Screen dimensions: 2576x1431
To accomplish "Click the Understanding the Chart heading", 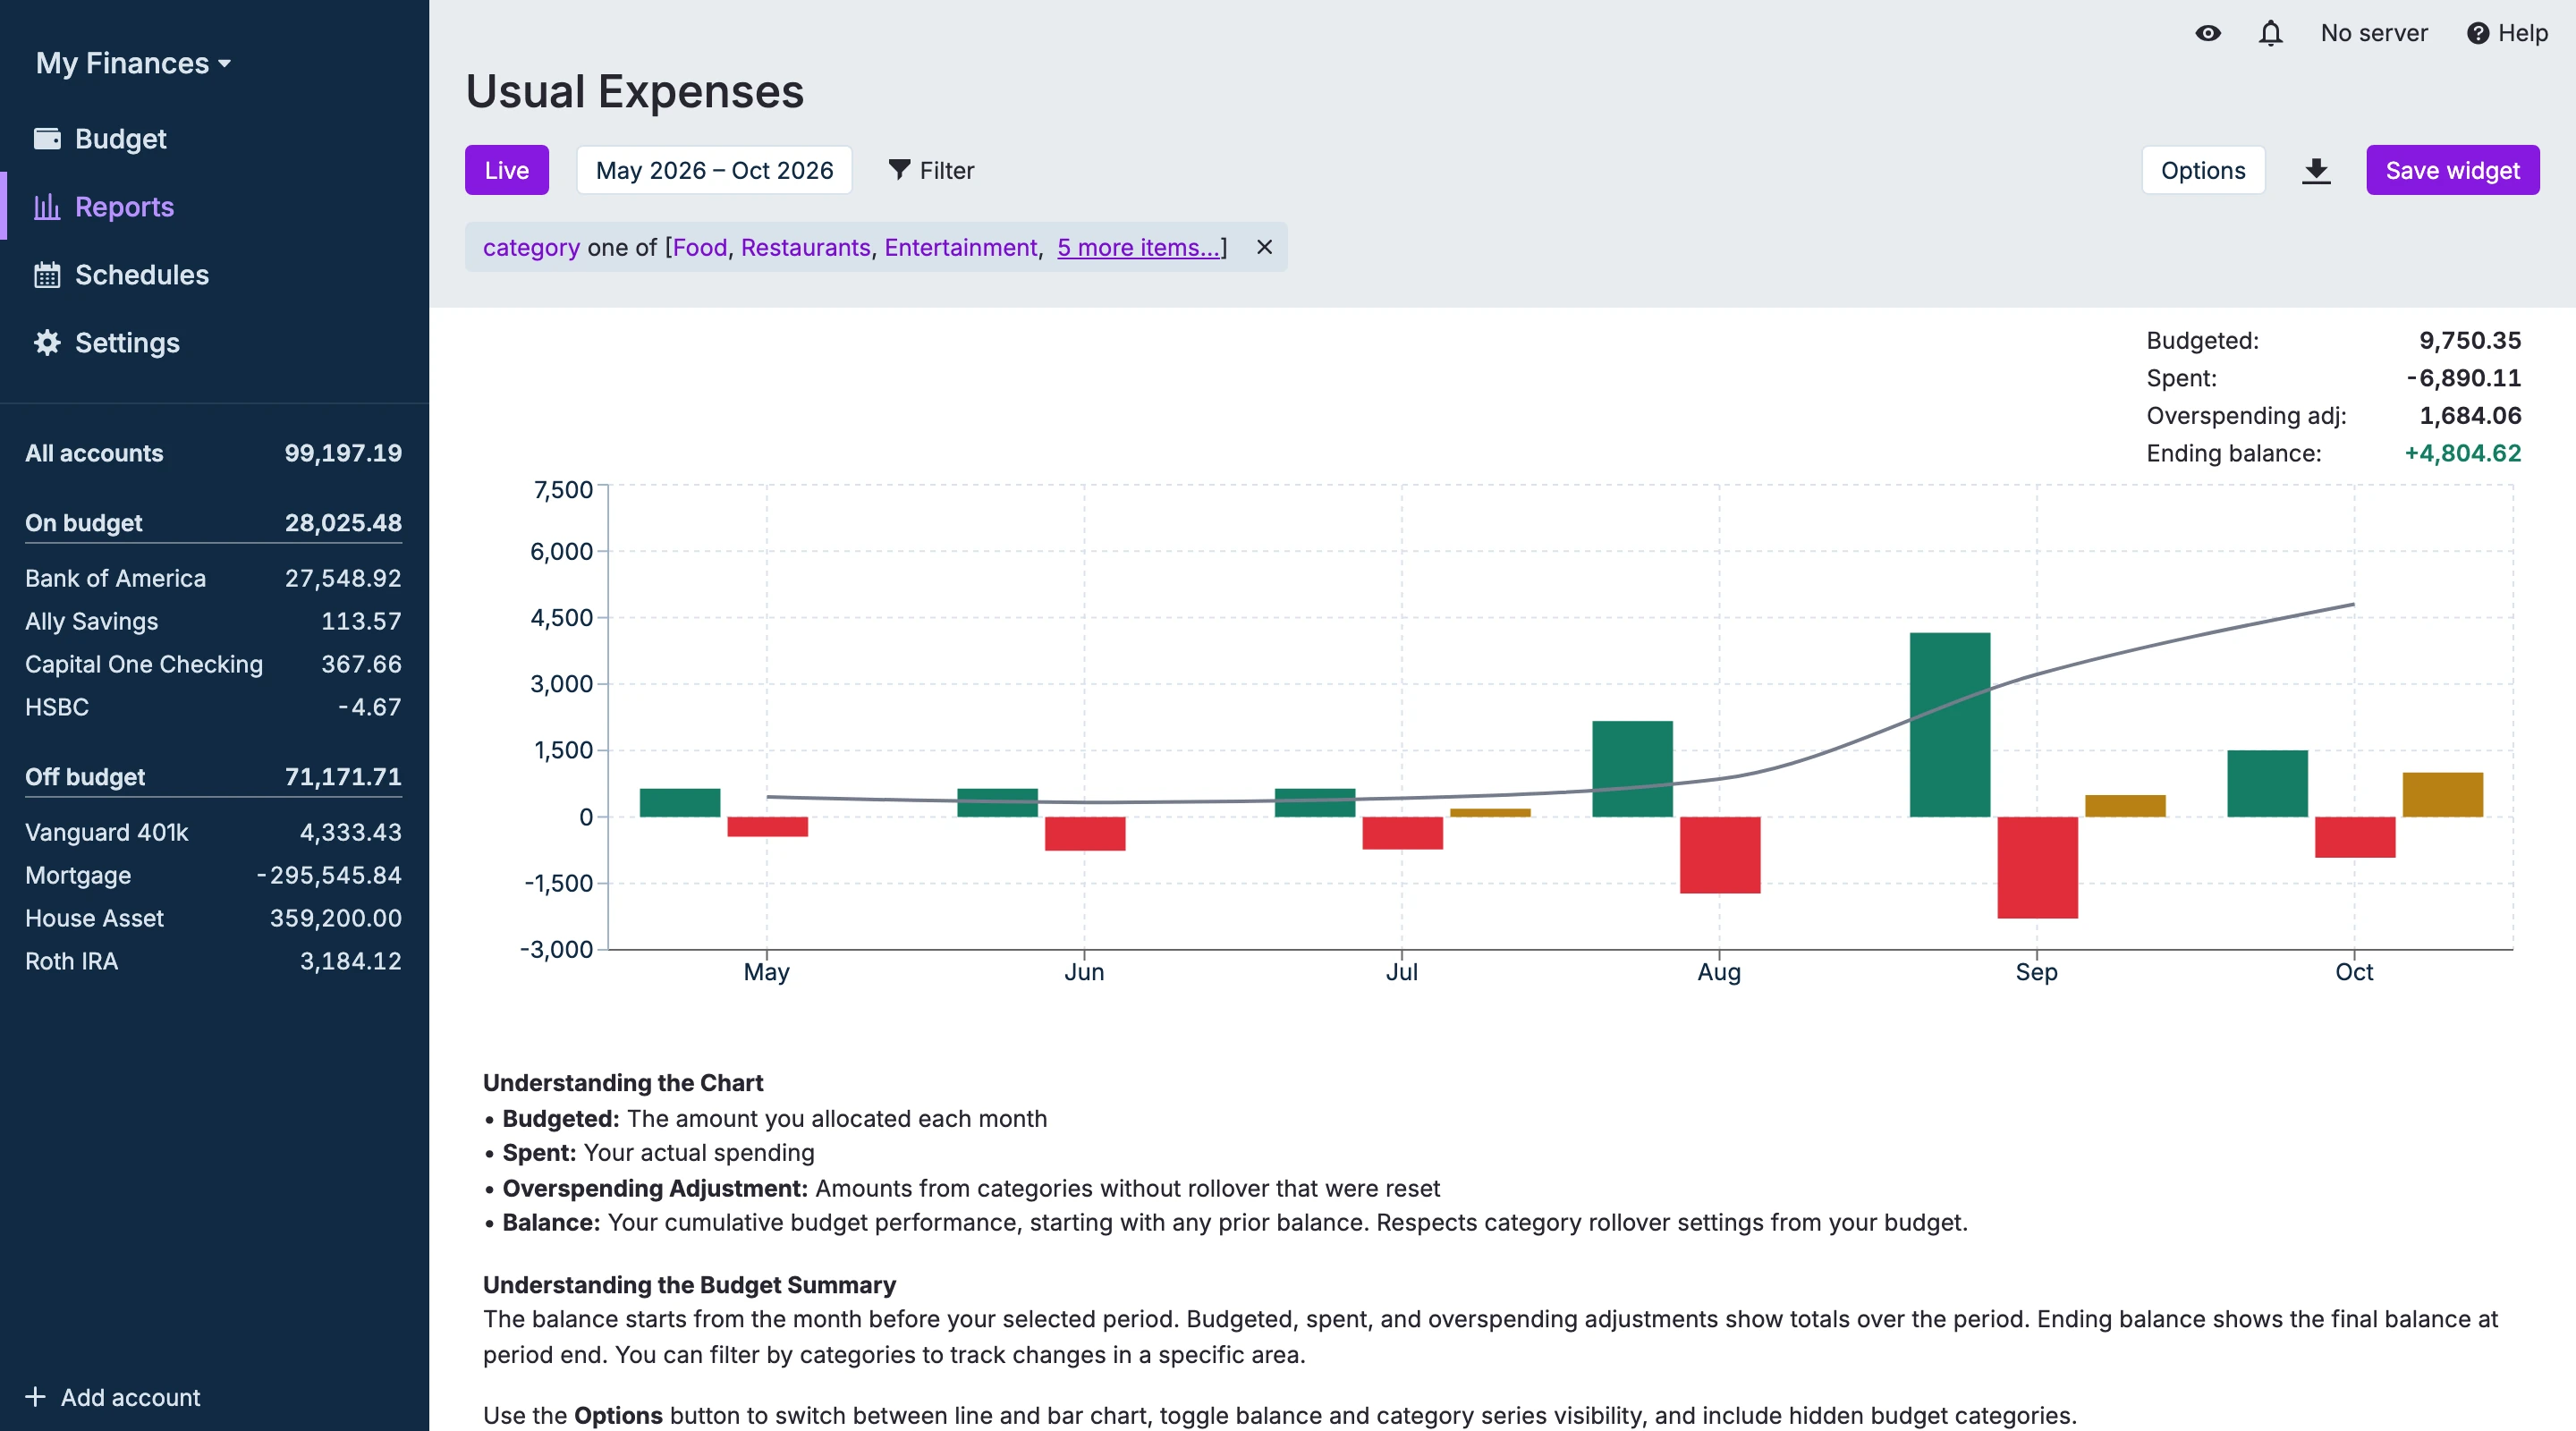I will (623, 1083).
